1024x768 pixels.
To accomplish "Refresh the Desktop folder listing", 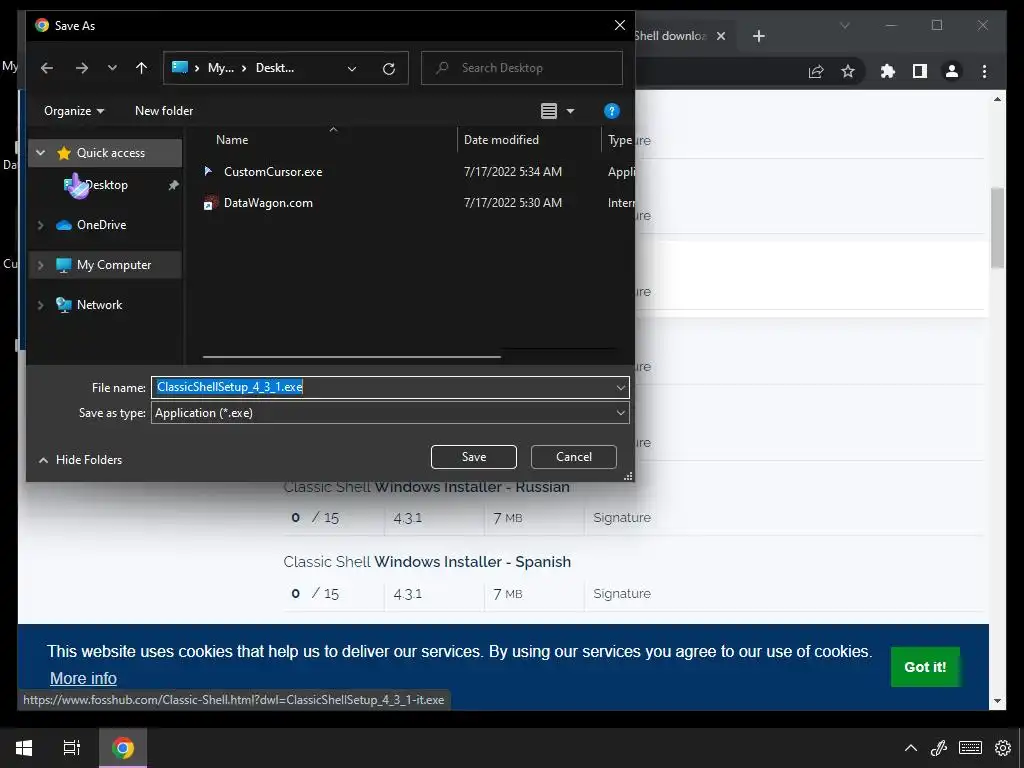I will (x=389, y=69).
